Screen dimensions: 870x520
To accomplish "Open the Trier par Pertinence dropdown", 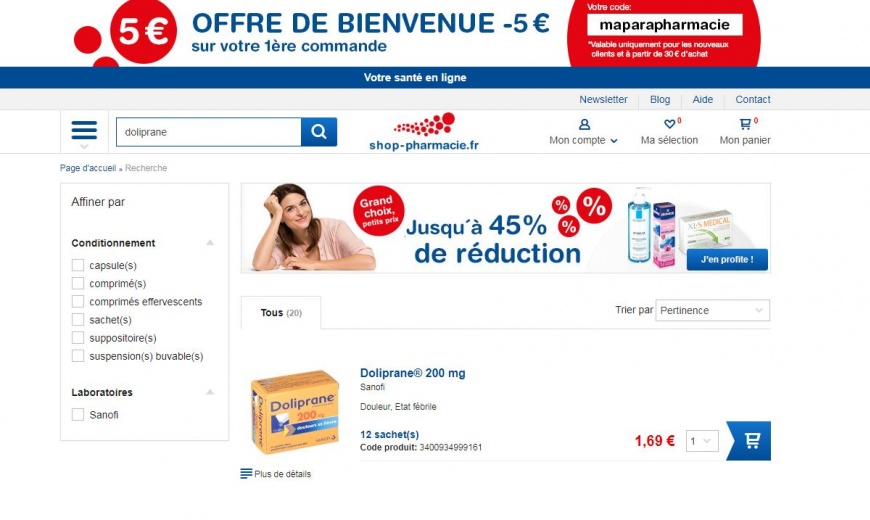I will pos(712,310).
